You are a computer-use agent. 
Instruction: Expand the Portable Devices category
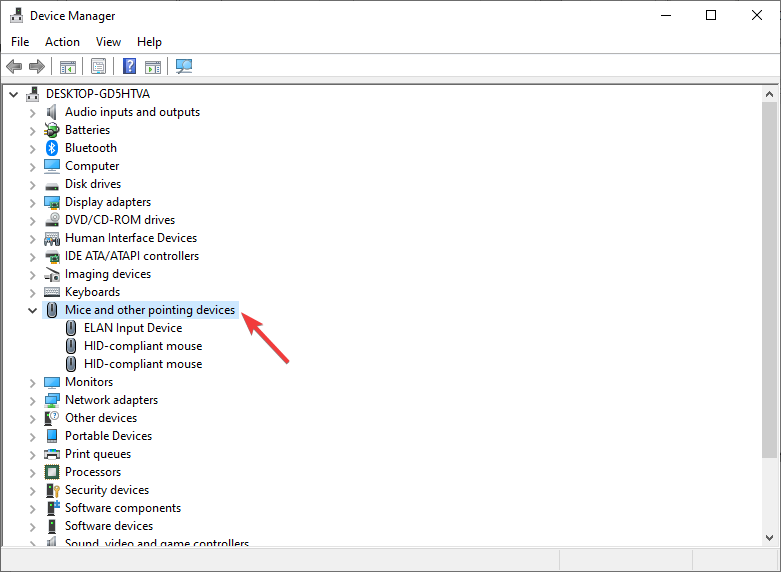coord(32,437)
